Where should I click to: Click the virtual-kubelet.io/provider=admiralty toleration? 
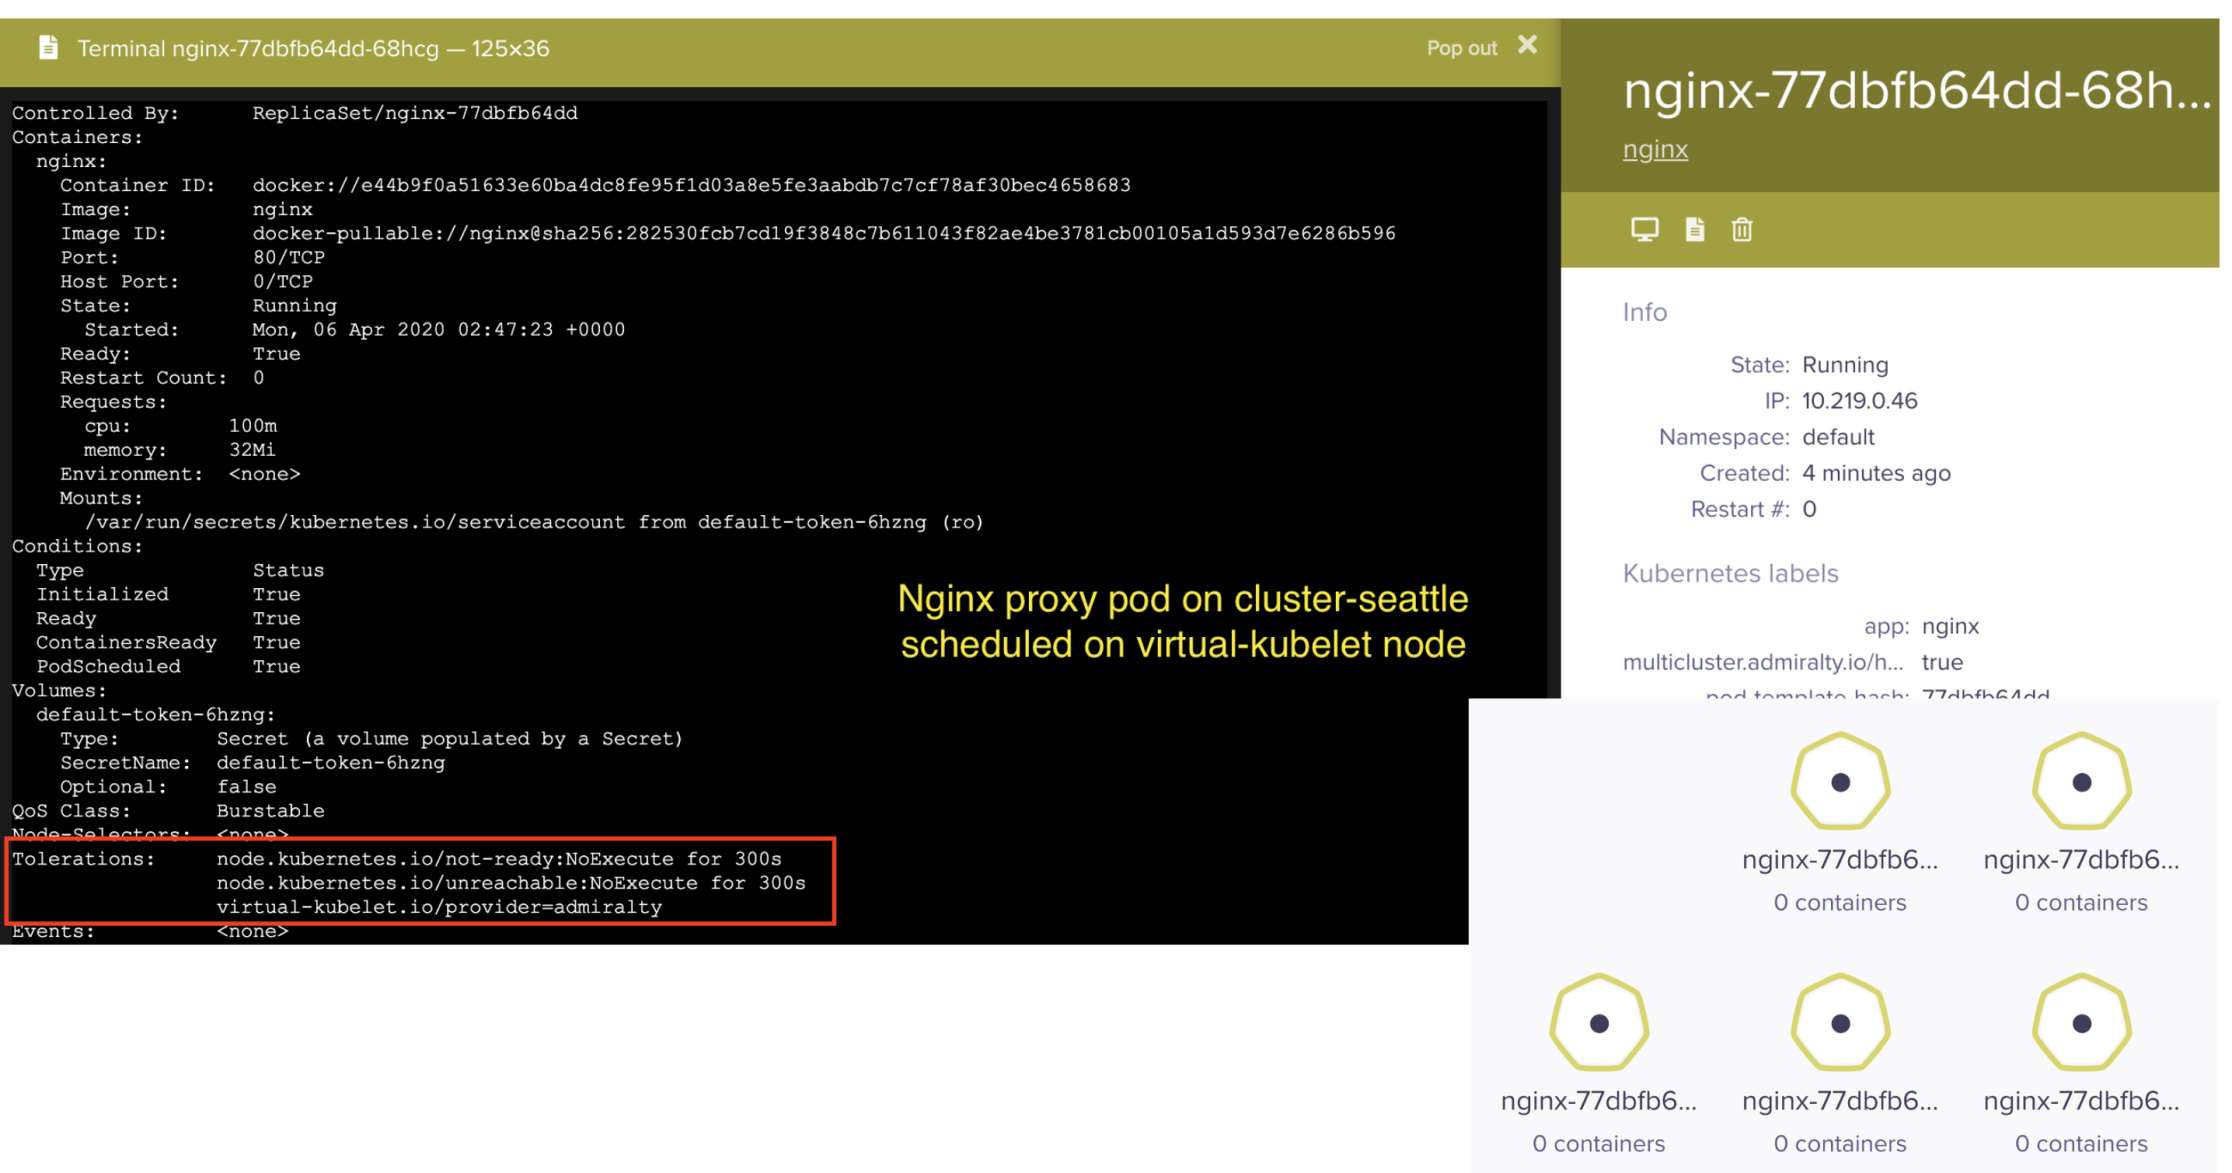(439, 907)
